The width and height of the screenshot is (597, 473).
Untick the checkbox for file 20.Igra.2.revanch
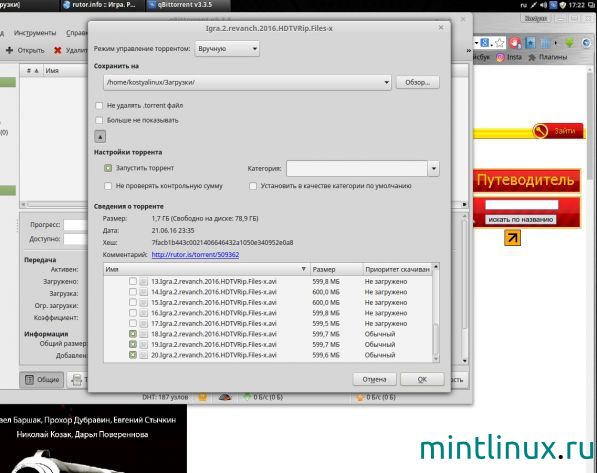(x=132, y=355)
